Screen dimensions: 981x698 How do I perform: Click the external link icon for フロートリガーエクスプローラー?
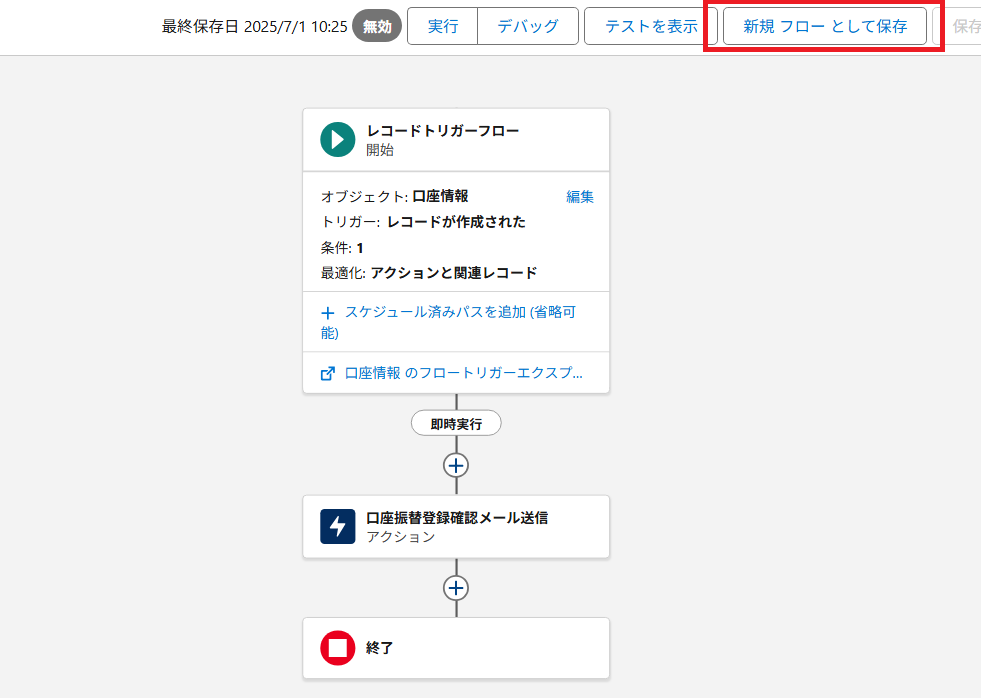pos(327,373)
